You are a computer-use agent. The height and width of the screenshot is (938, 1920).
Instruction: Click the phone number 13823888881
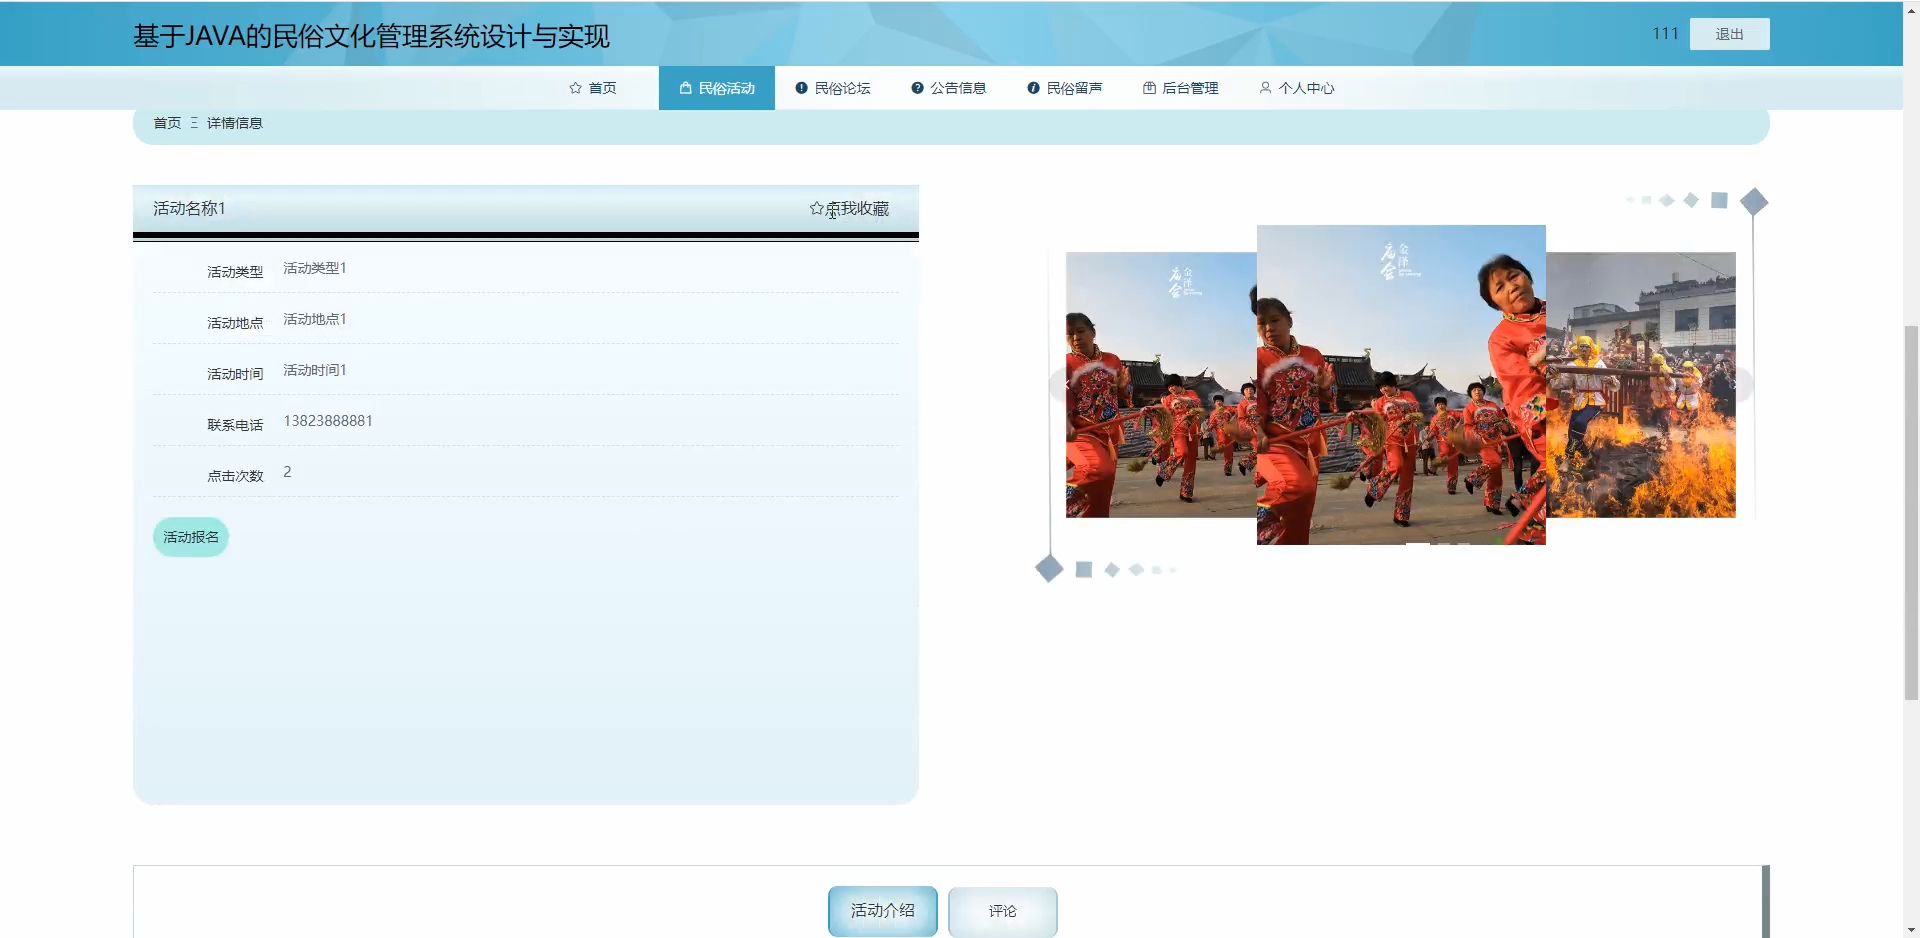coord(328,421)
